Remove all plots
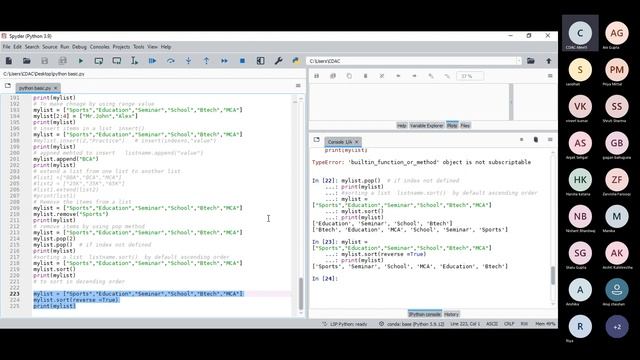This screenshot has height=360, width=640. point(382,76)
